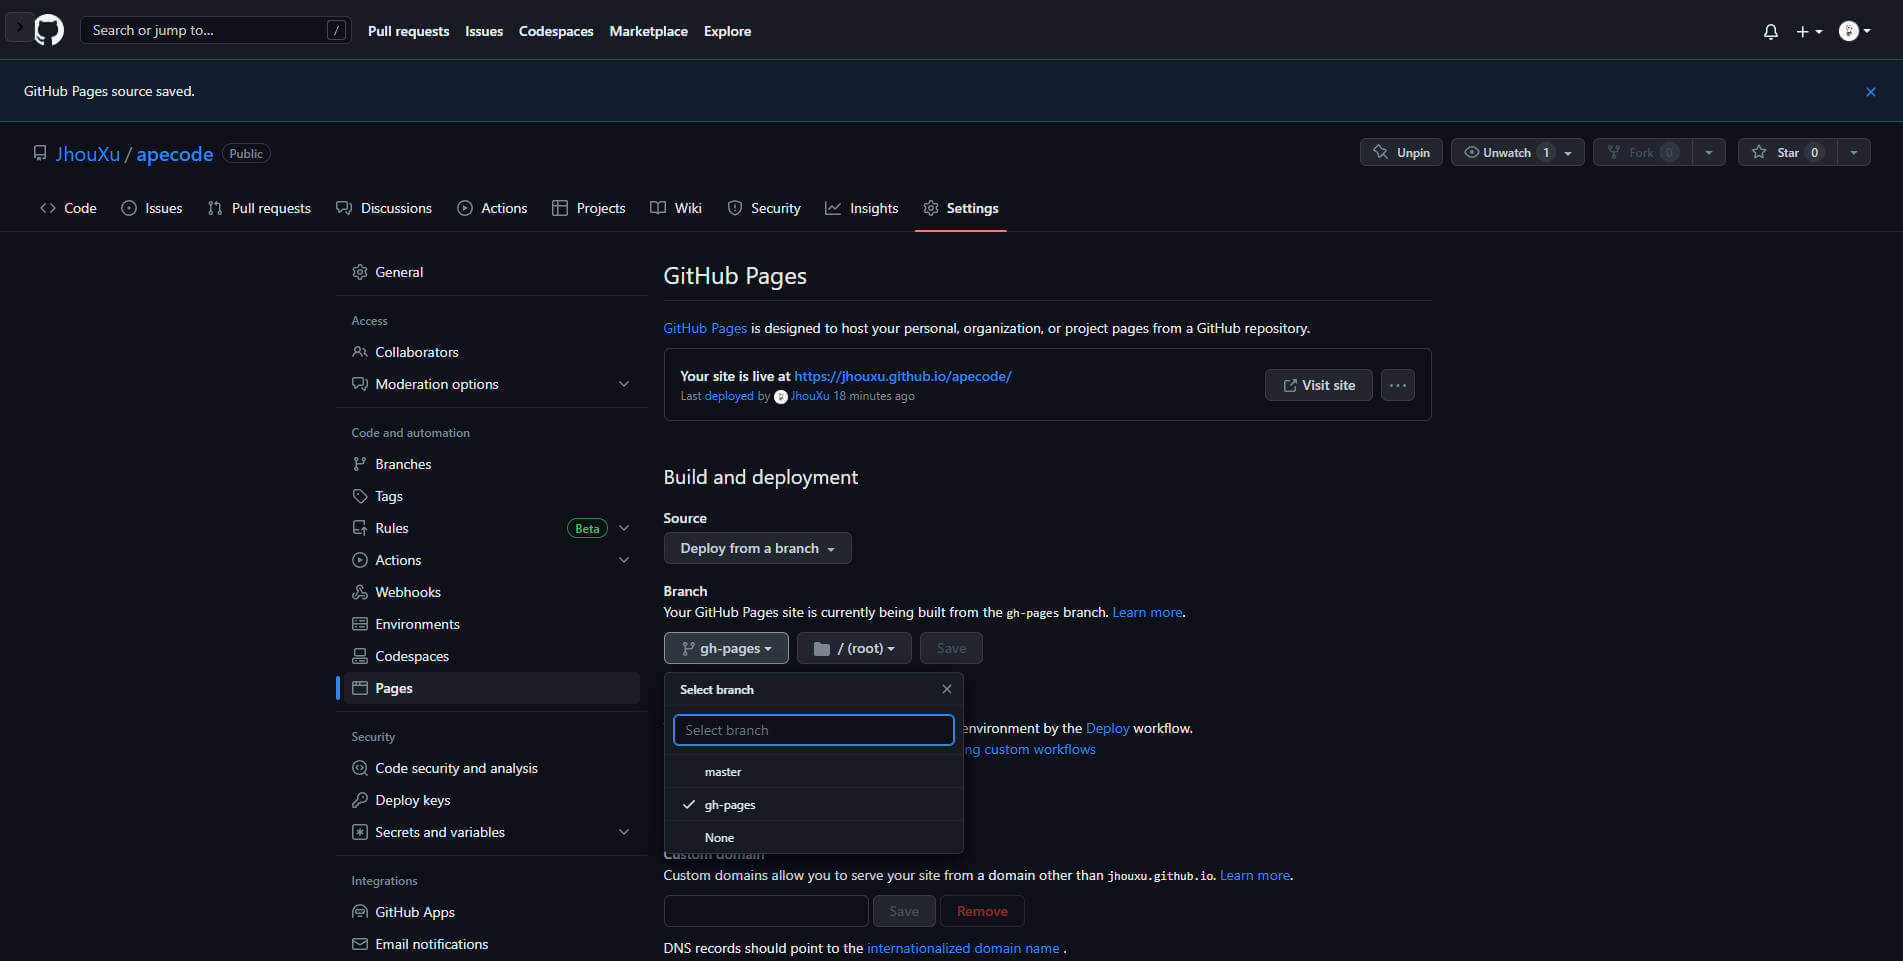Open Issues in top navigation
The width and height of the screenshot is (1903, 961).
click(484, 31)
